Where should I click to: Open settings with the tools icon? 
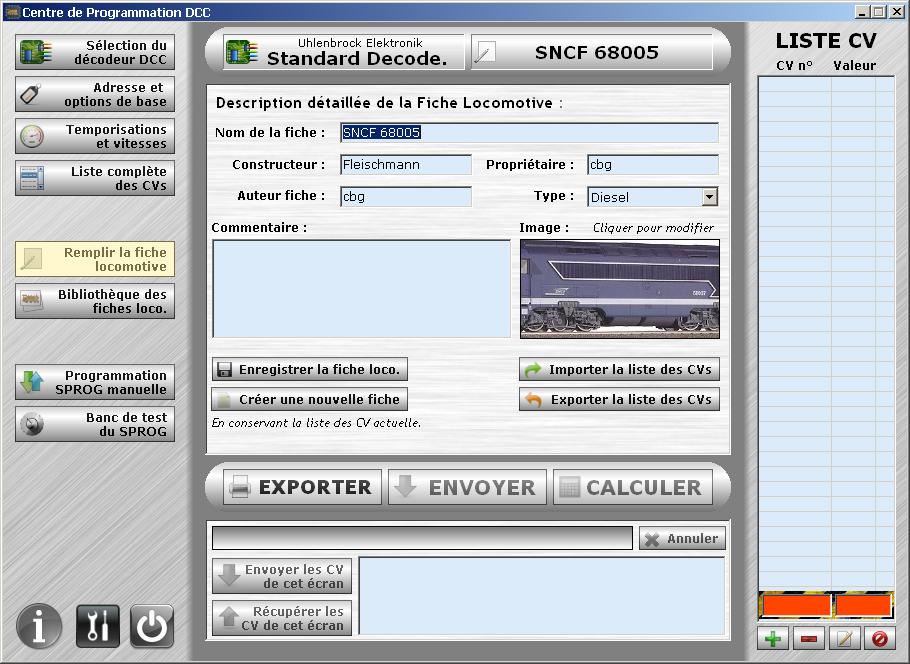click(98, 626)
